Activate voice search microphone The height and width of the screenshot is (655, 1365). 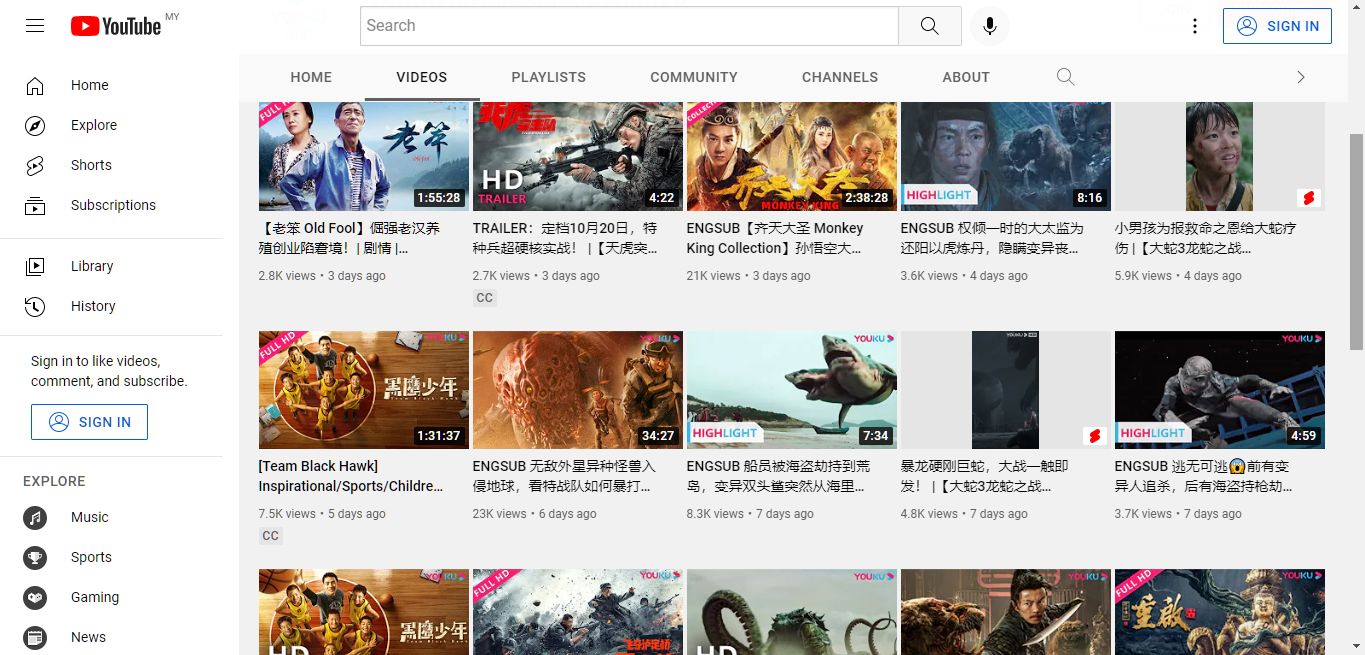989,26
